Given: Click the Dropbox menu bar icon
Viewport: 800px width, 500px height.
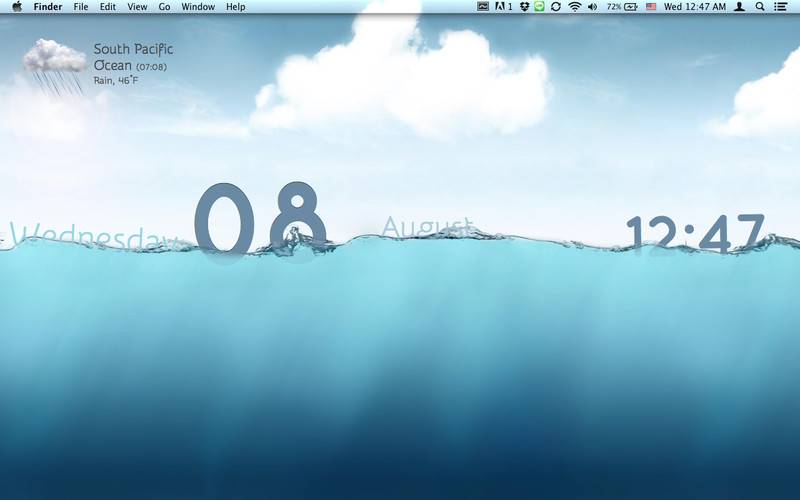Looking at the screenshot, I should [x=524, y=7].
